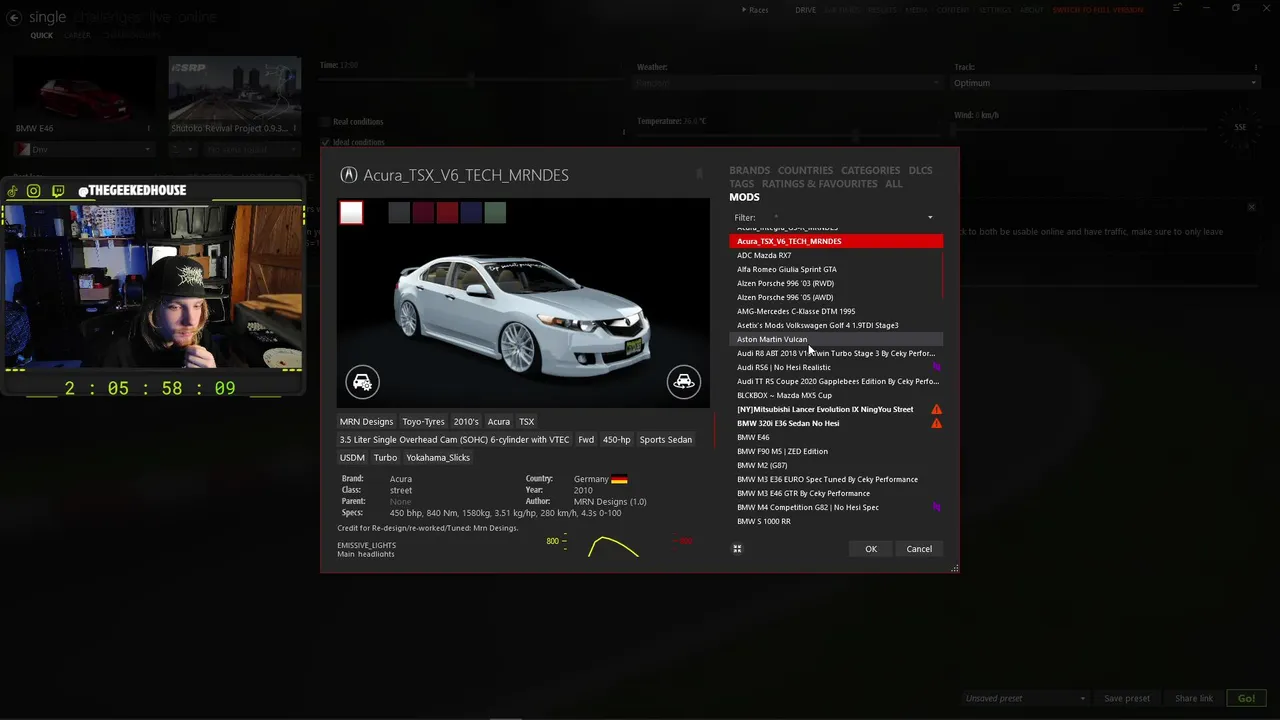Click Switch to full version link
Viewport: 1280px width, 720px height.
[x=1097, y=10]
